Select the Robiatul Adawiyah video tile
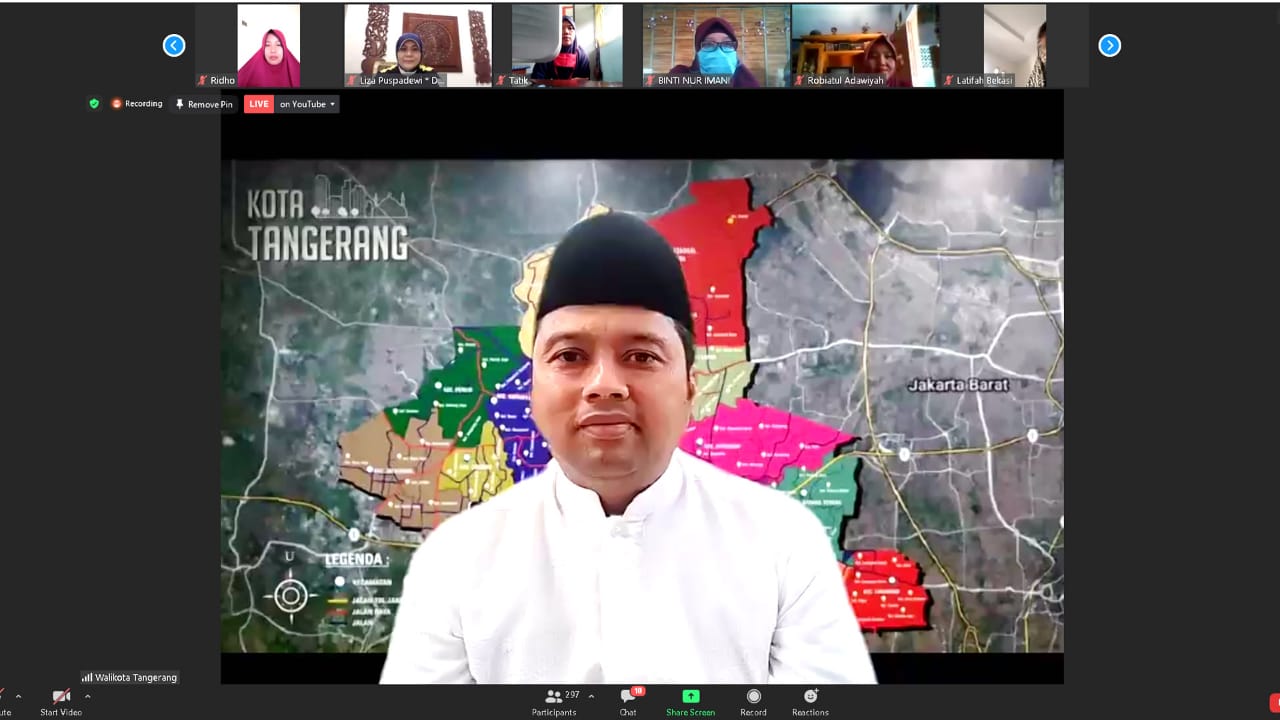The width and height of the screenshot is (1280, 720). (865, 45)
